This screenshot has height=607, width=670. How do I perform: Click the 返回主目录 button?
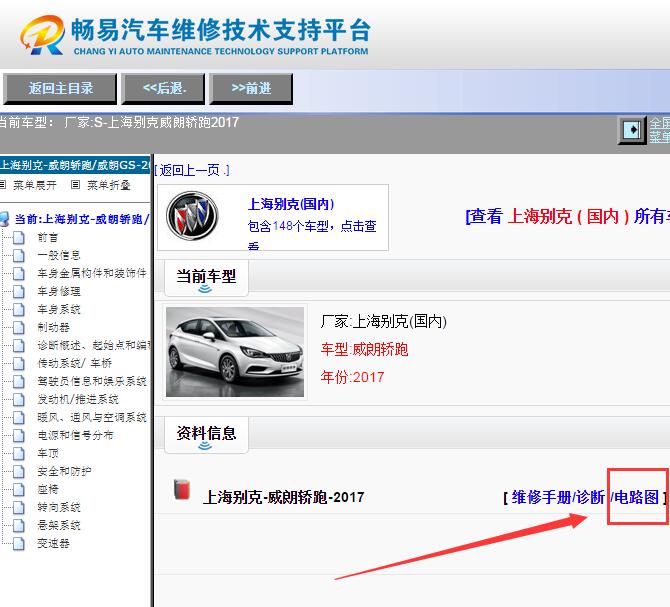(60, 88)
